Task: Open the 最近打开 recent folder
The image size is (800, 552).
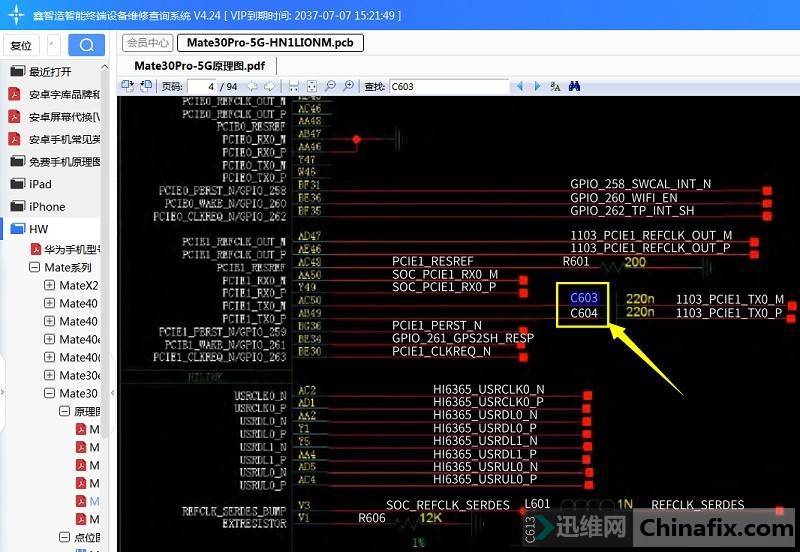Action: click(x=50, y=72)
